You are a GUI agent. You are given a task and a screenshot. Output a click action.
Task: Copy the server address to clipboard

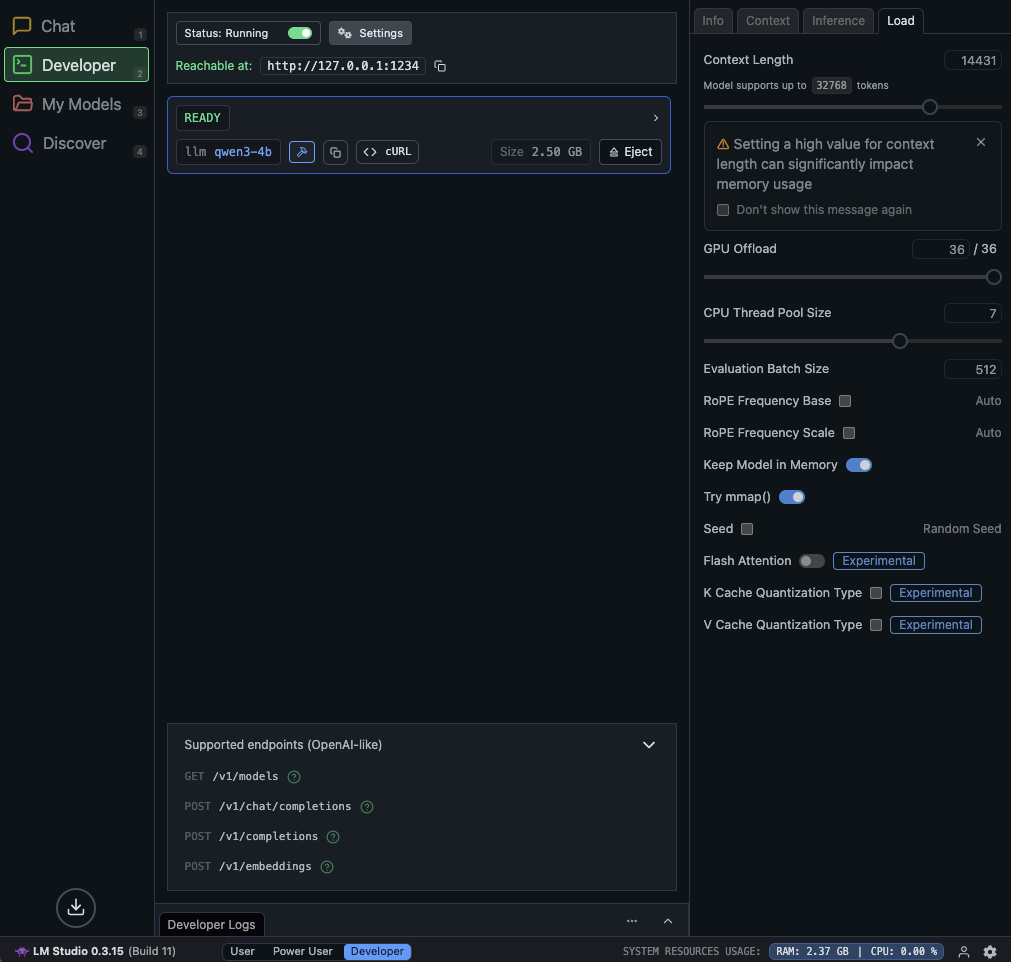440,66
